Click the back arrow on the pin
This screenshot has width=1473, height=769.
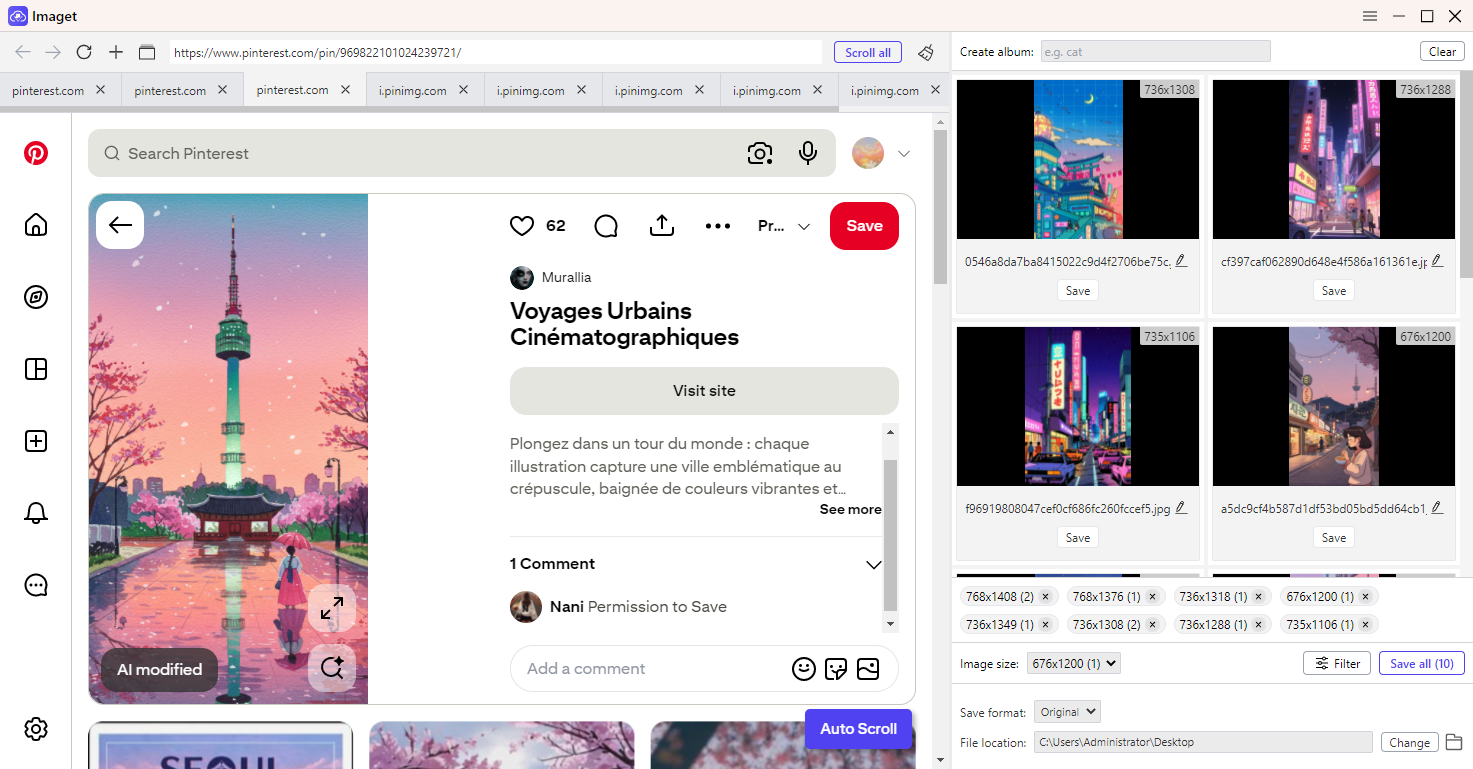coord(120,225)
